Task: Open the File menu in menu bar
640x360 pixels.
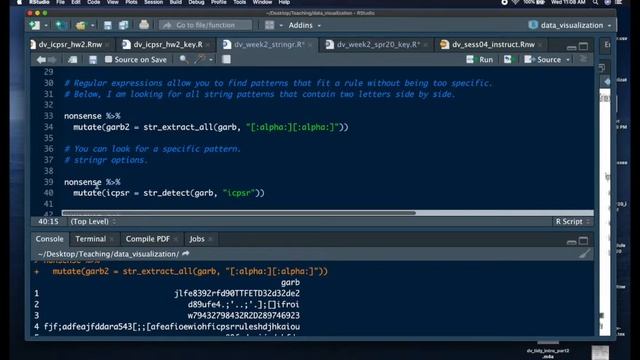Action: click(60, 2)
